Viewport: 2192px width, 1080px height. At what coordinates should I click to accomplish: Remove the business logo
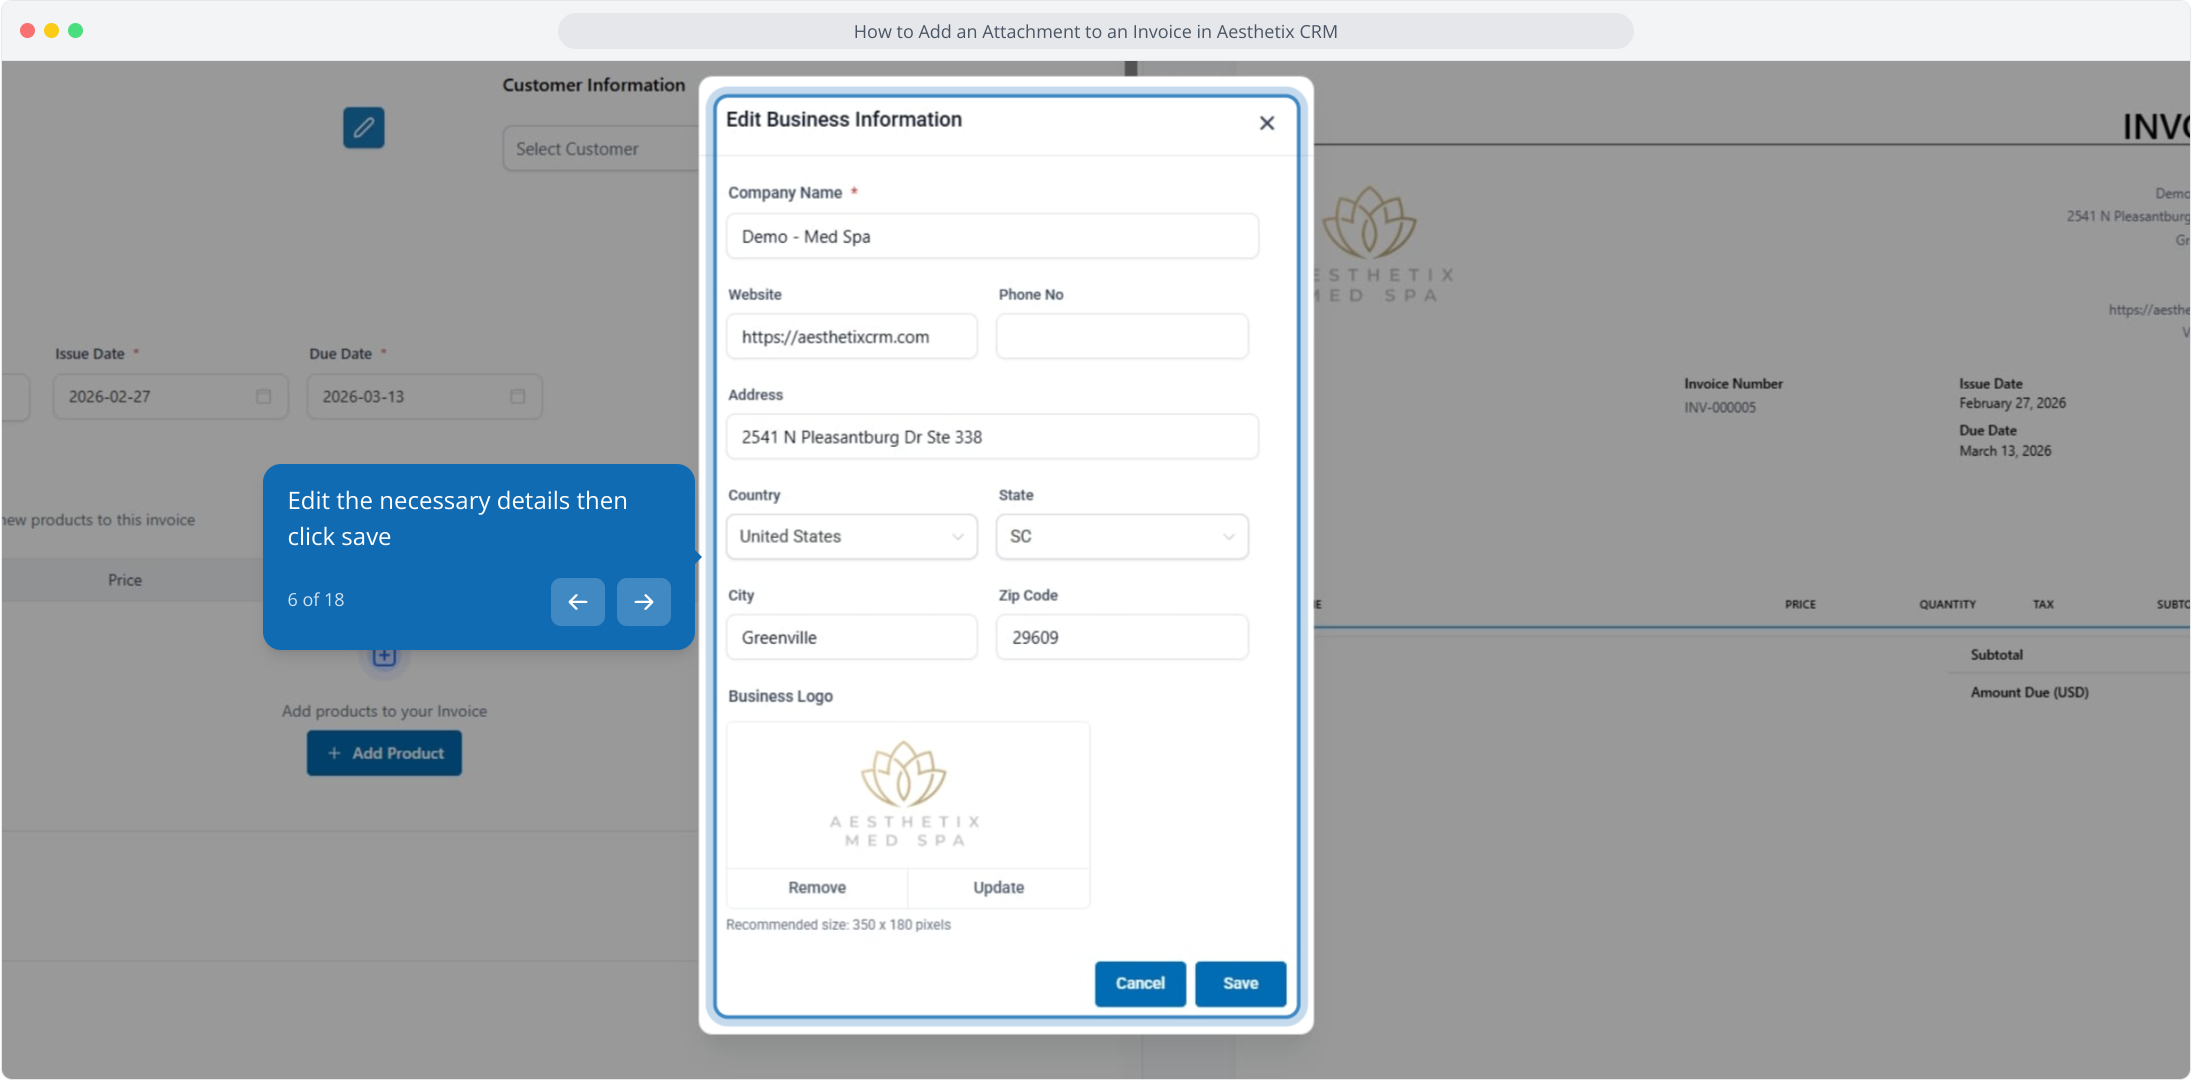(x=816, y=888)
